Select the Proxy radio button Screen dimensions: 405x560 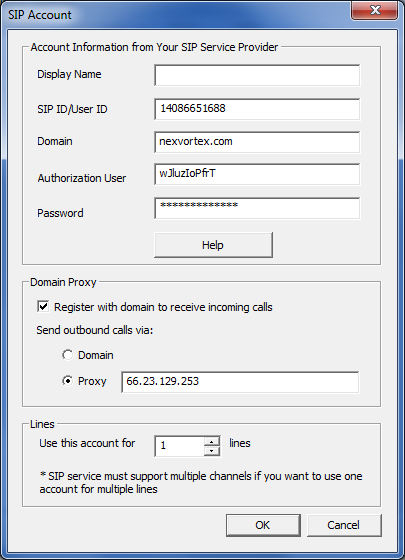tap(67, 381)
